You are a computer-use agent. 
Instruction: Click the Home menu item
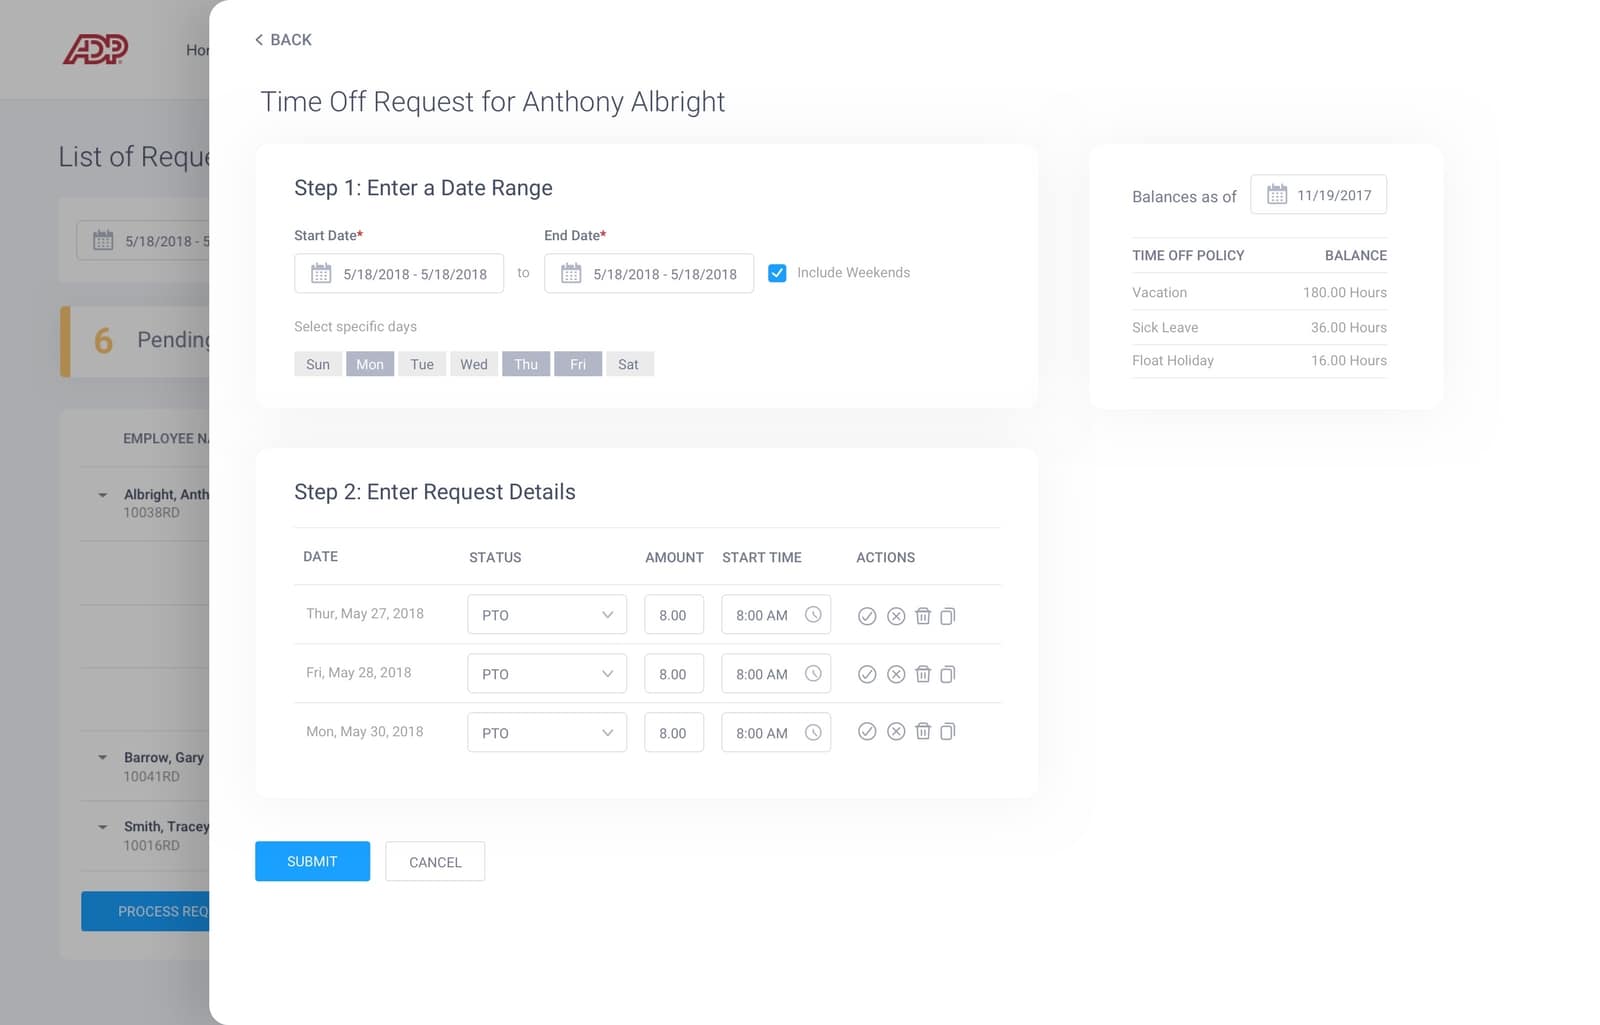click(x=198, y=49)
